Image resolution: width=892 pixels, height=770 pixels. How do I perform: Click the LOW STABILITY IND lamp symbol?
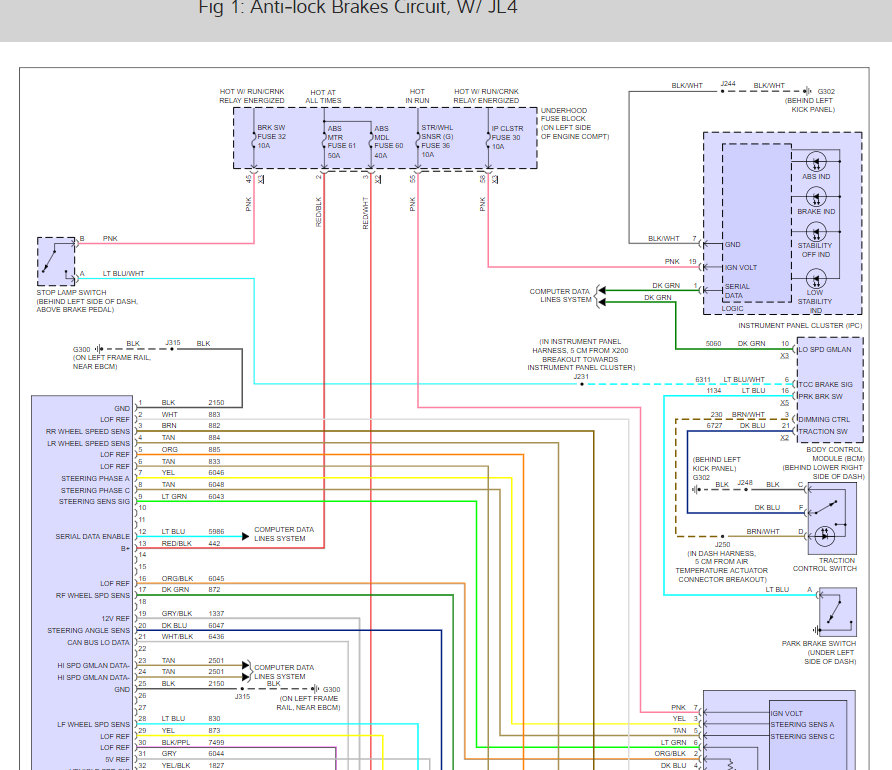click(x=816, y=279)
